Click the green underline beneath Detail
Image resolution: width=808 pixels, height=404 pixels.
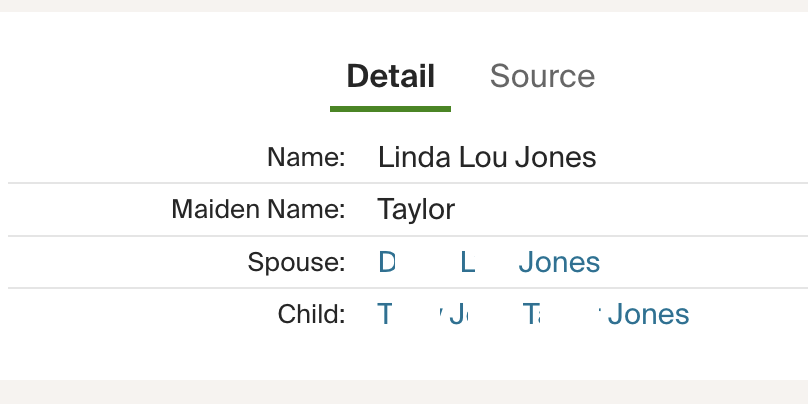pos(390,108)
